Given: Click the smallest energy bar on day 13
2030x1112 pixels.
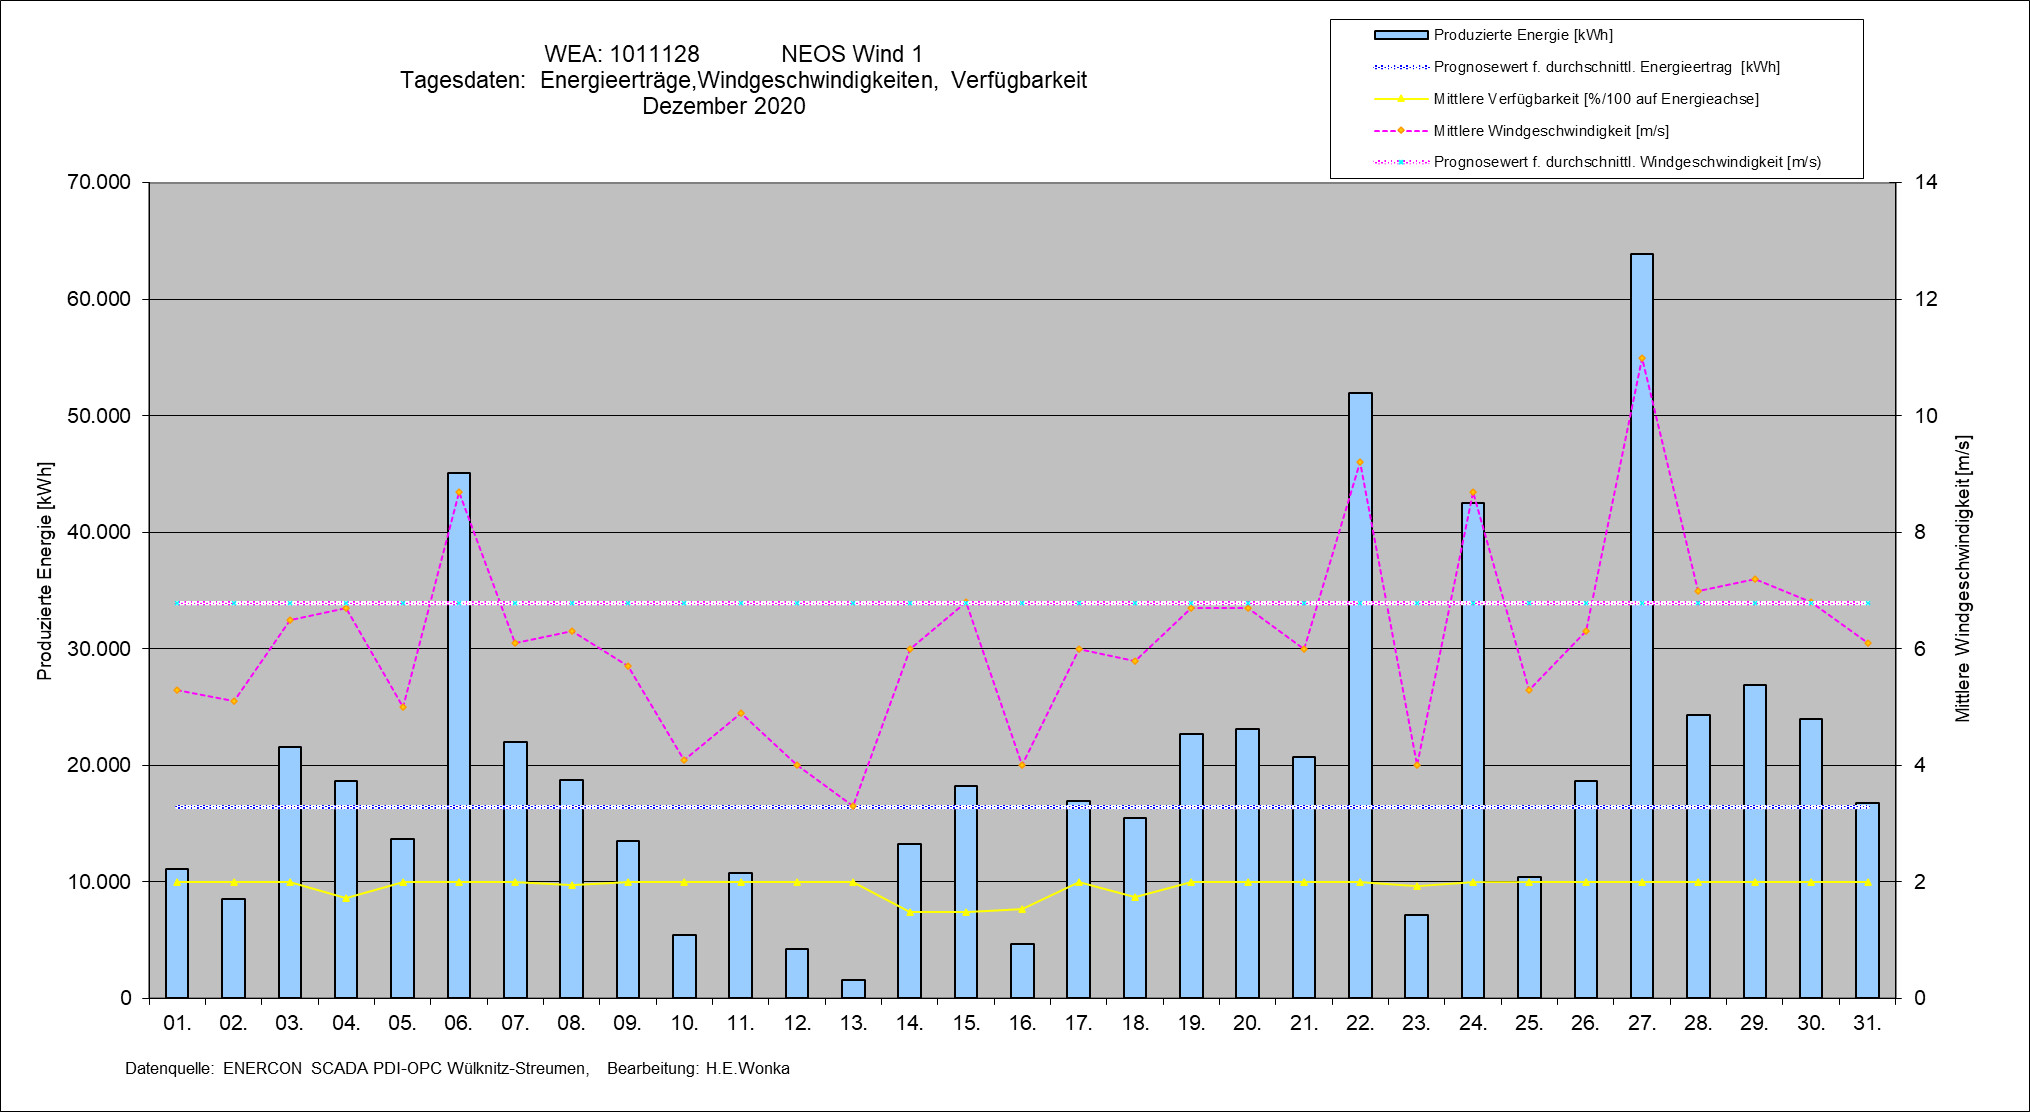Looking at the screenshot, I should coord(853,989).
